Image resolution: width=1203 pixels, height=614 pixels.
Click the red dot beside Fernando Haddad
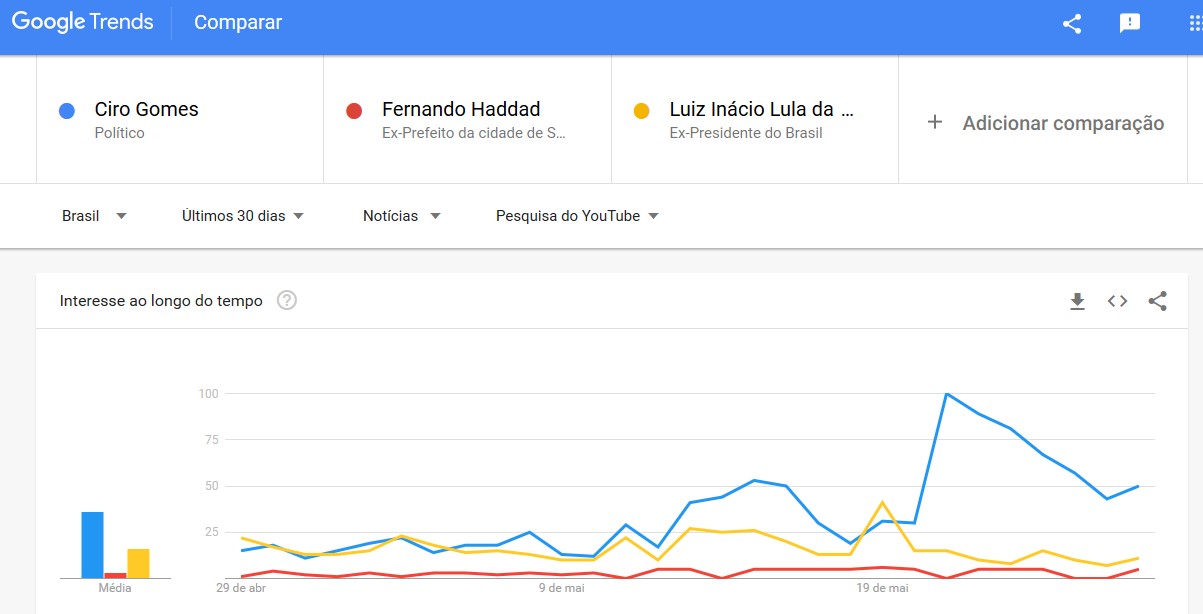(x=353, y=111)
